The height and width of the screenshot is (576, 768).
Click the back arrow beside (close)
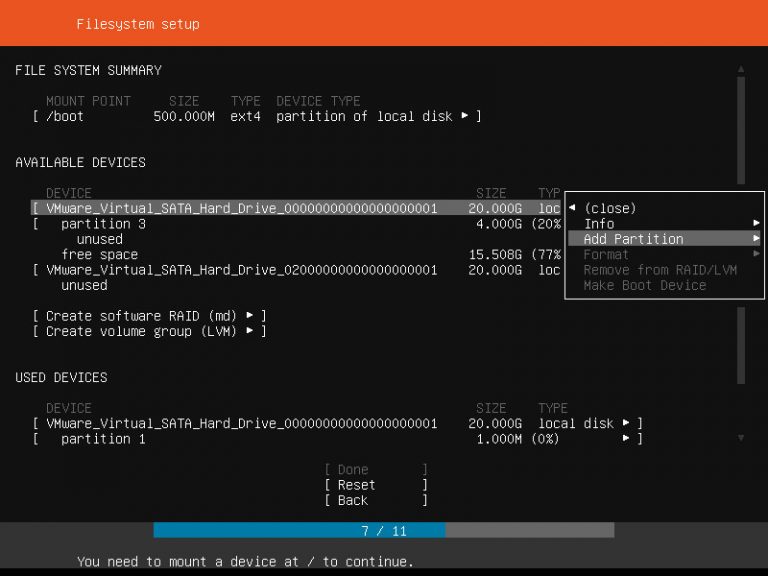tap(572, 208)
